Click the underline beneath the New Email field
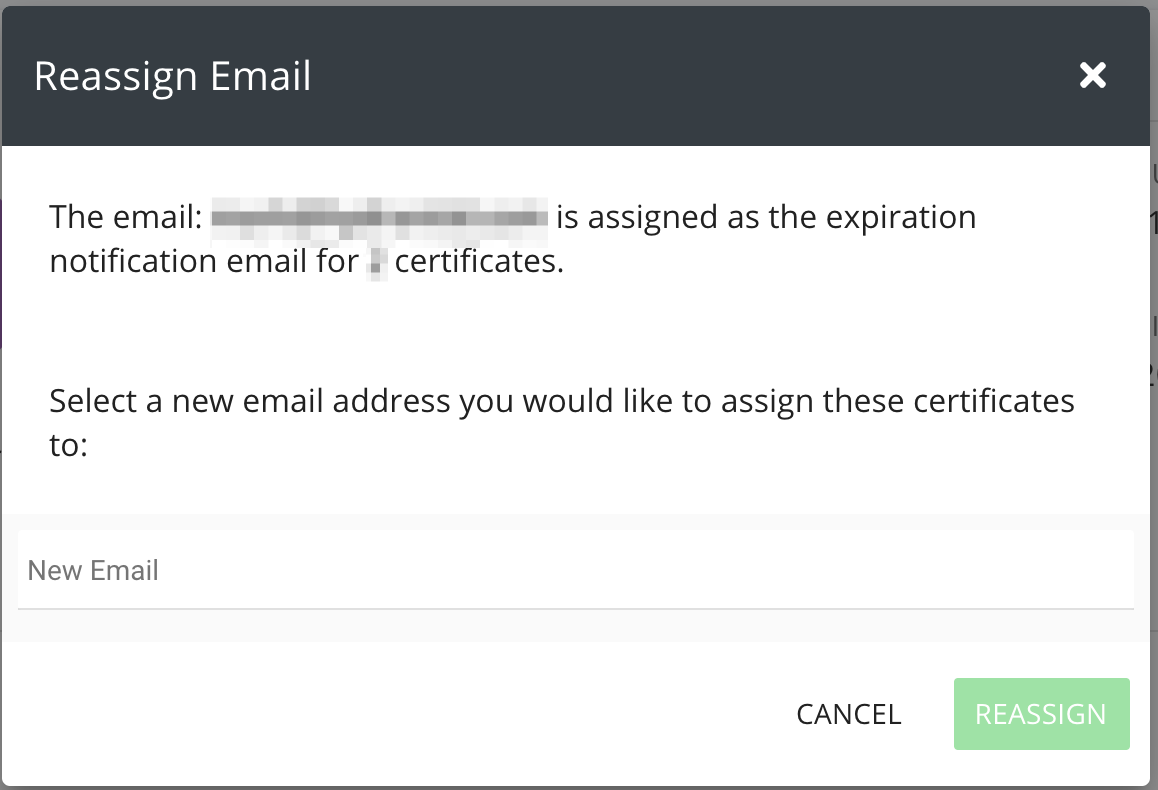Screen dimensions: 1158x790 click(x=575, y=608)
